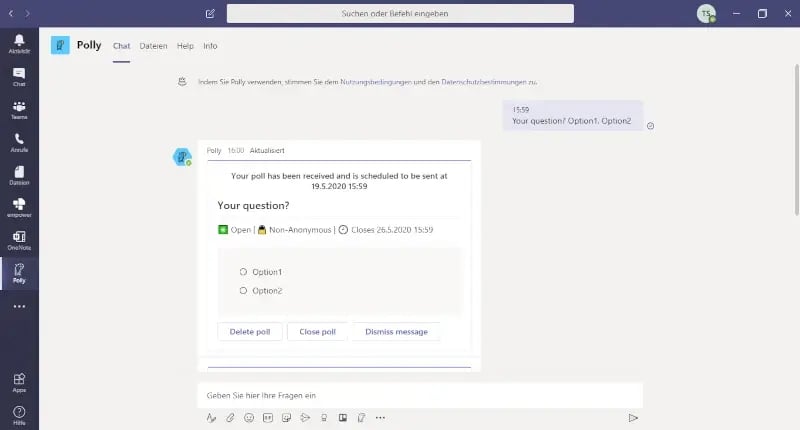The width and height of the screenshot is (800, 430).
Task: Open the Apps store in sidebar
Action: pyautogui.click(x=19, y=383)
